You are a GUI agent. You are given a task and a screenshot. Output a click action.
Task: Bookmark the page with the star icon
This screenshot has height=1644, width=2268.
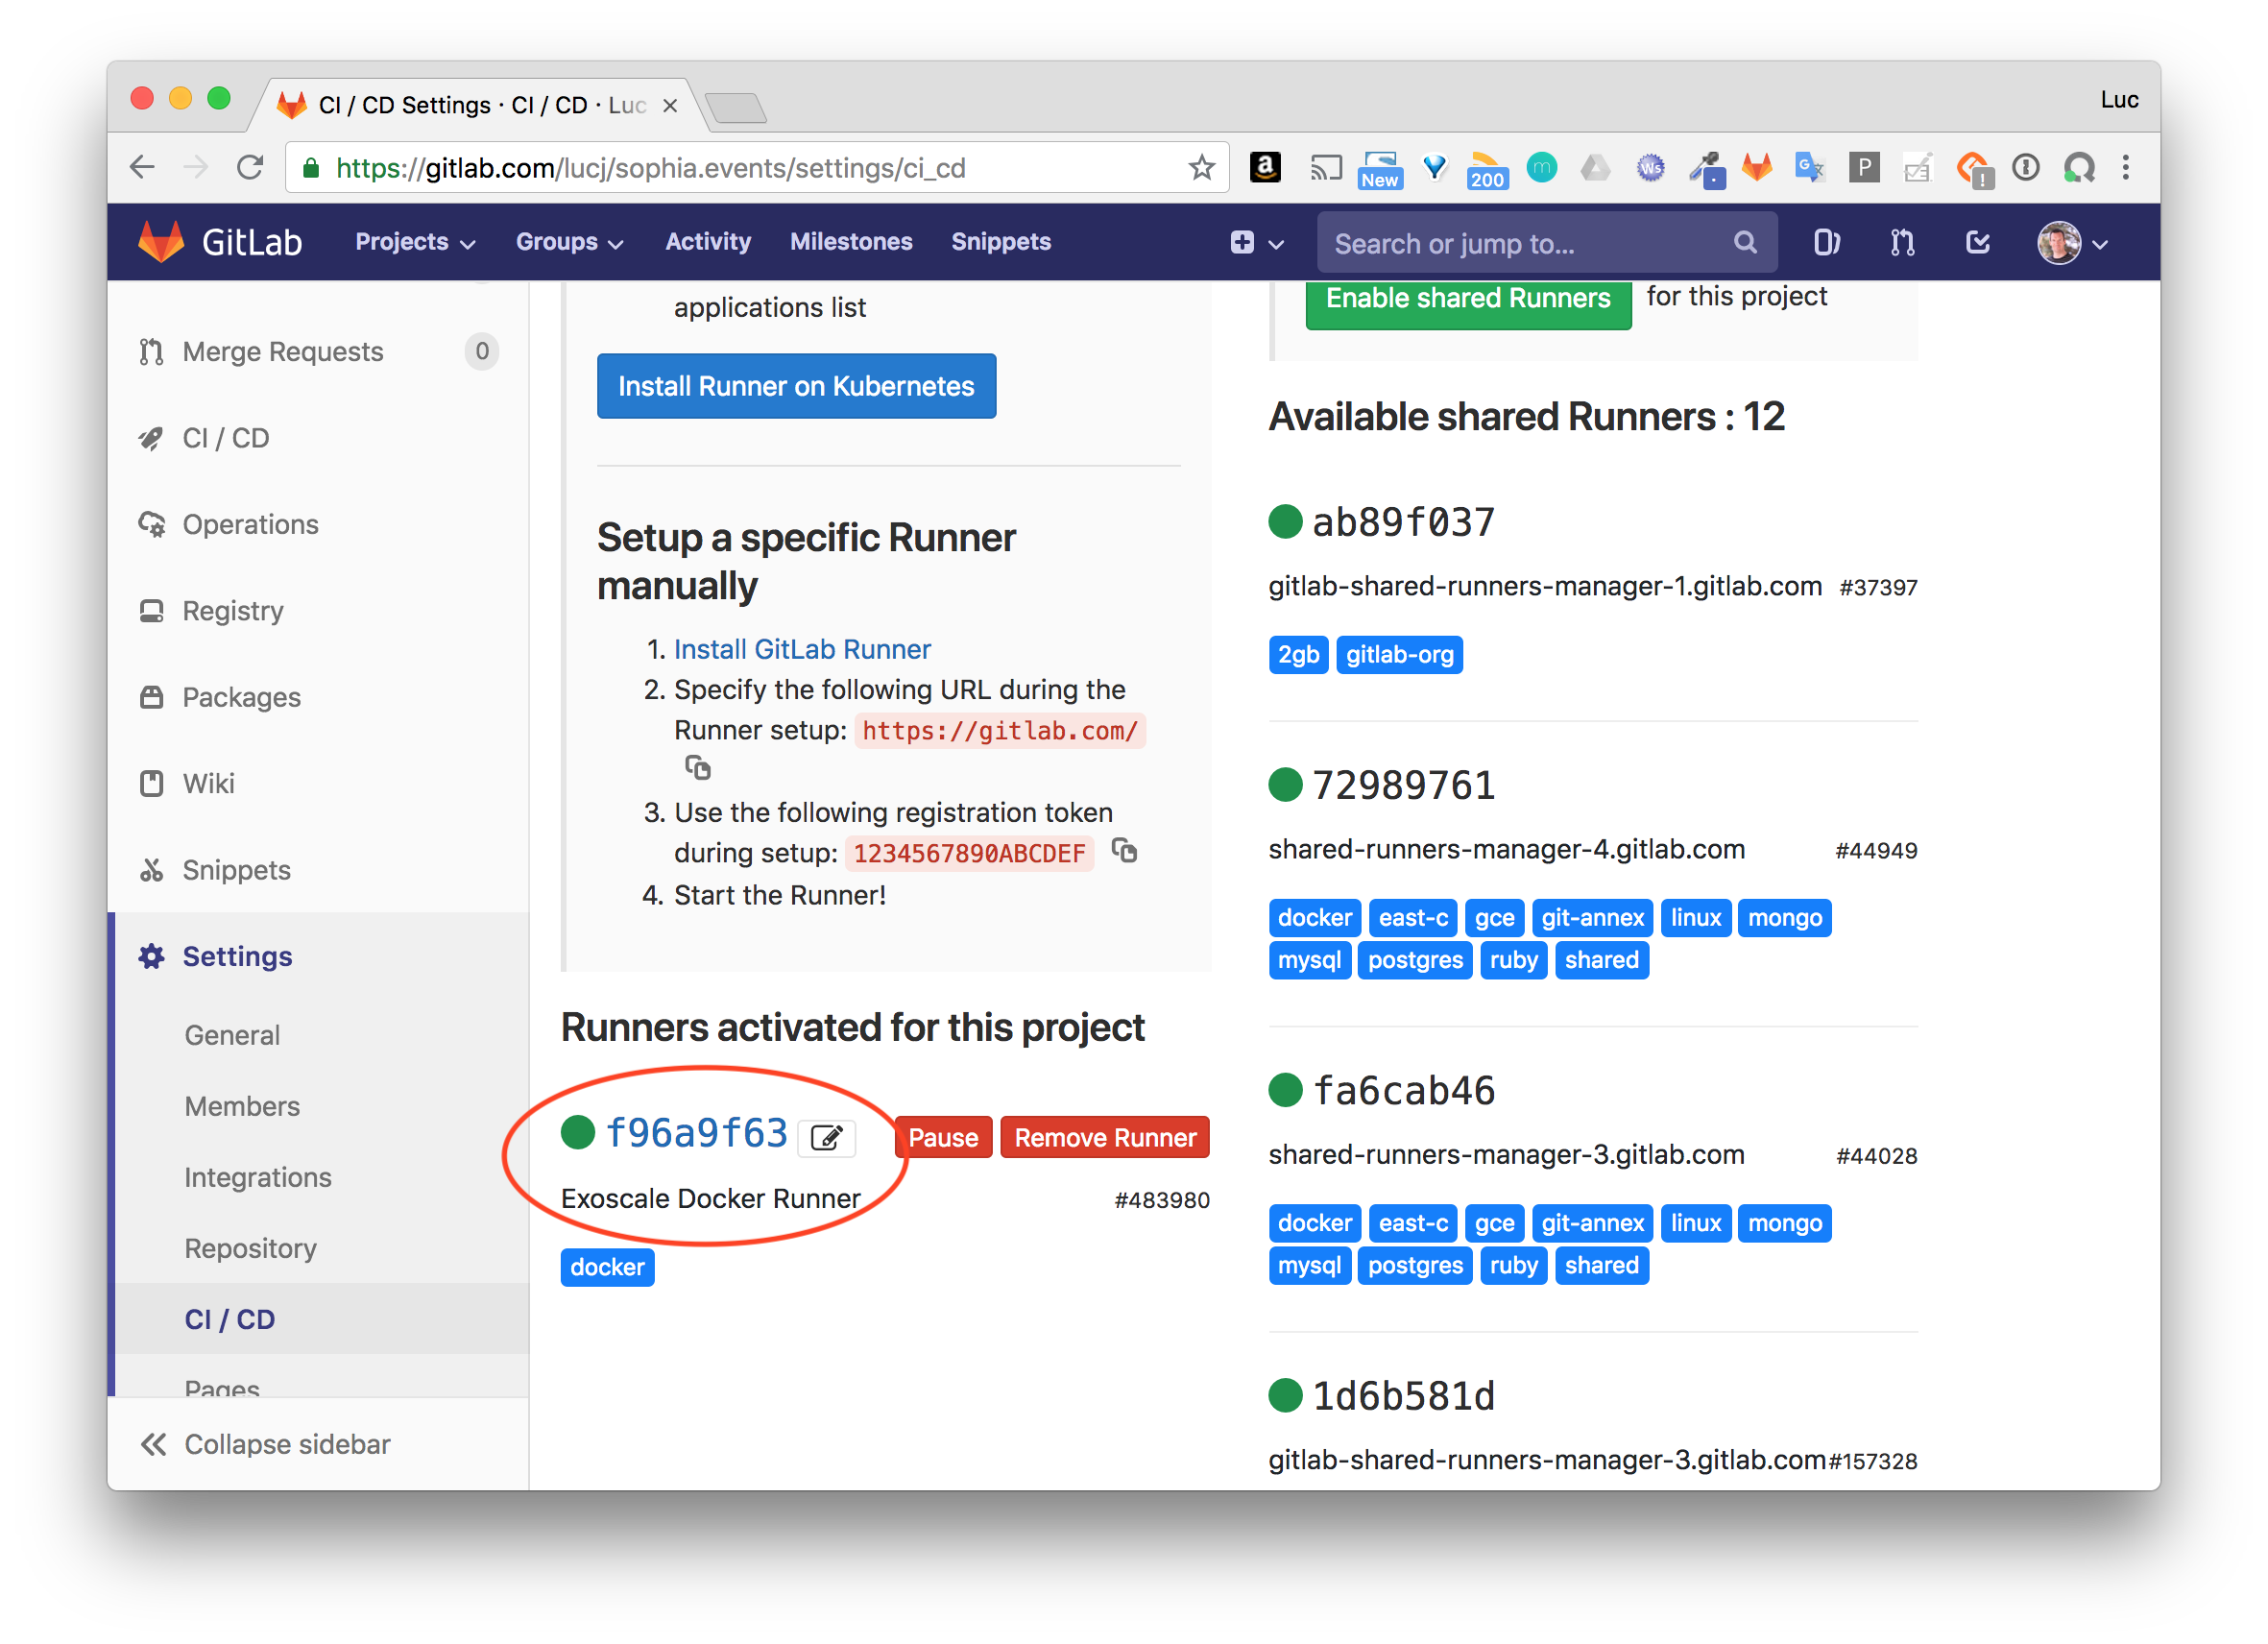[1201, 167]
